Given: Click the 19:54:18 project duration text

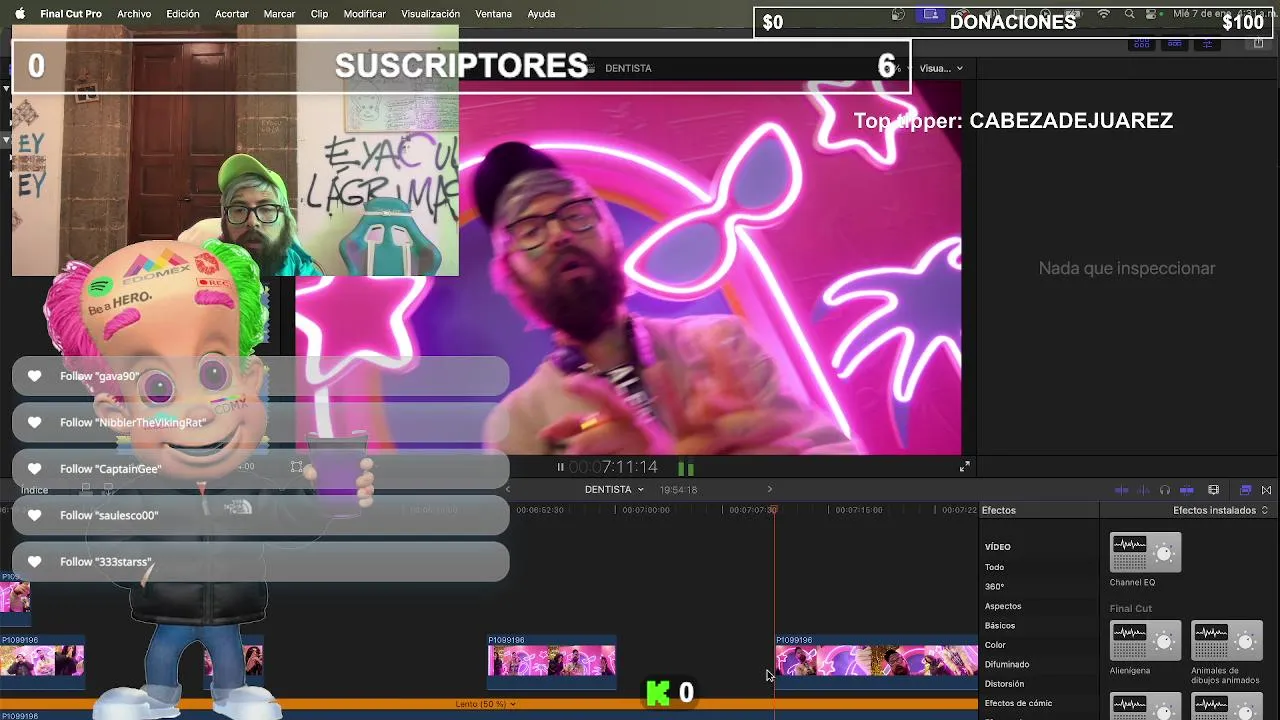Looking at the screenshot, I should [x=678, y=490].
